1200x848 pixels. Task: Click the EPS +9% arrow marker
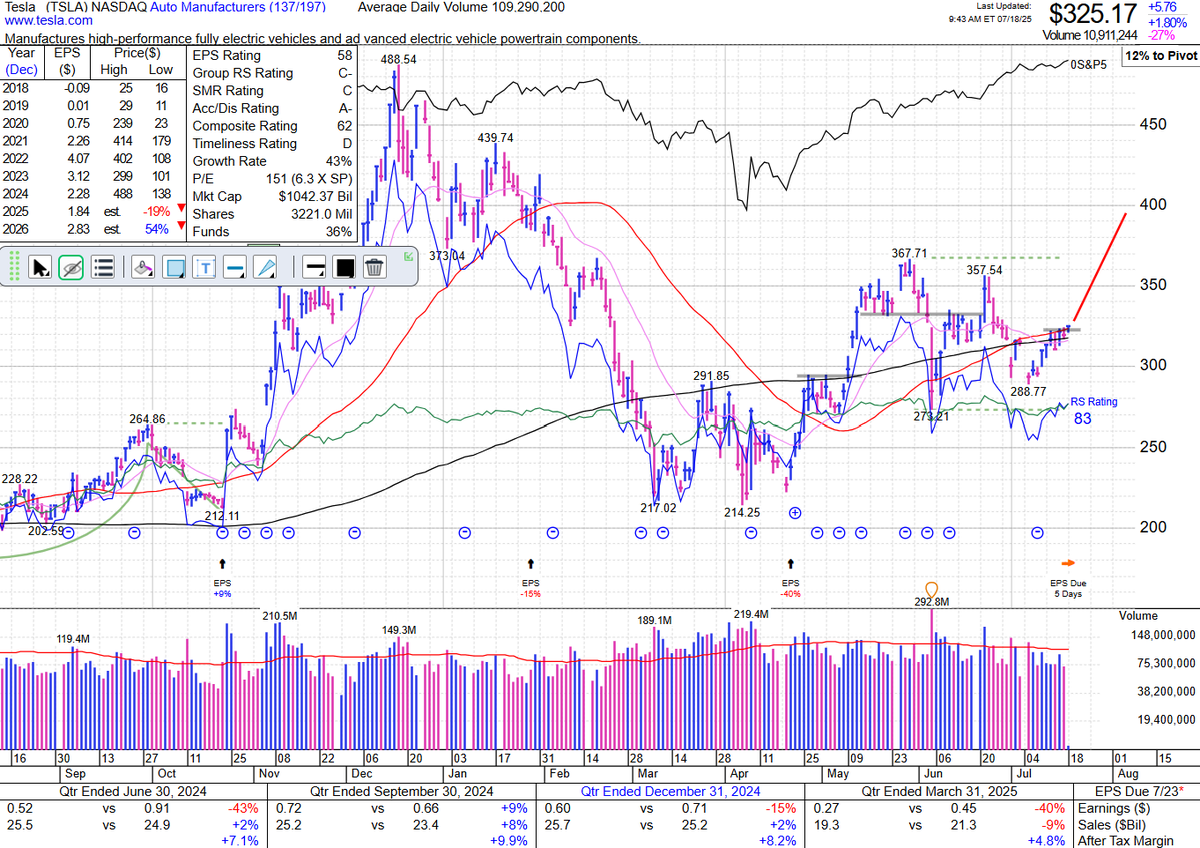222,564
